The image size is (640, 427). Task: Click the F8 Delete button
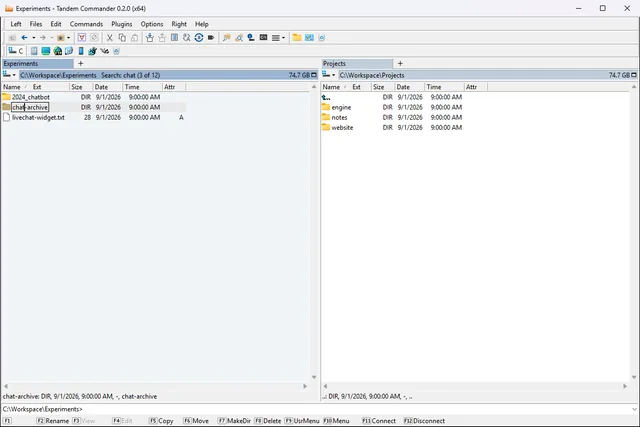click(268, 421)
